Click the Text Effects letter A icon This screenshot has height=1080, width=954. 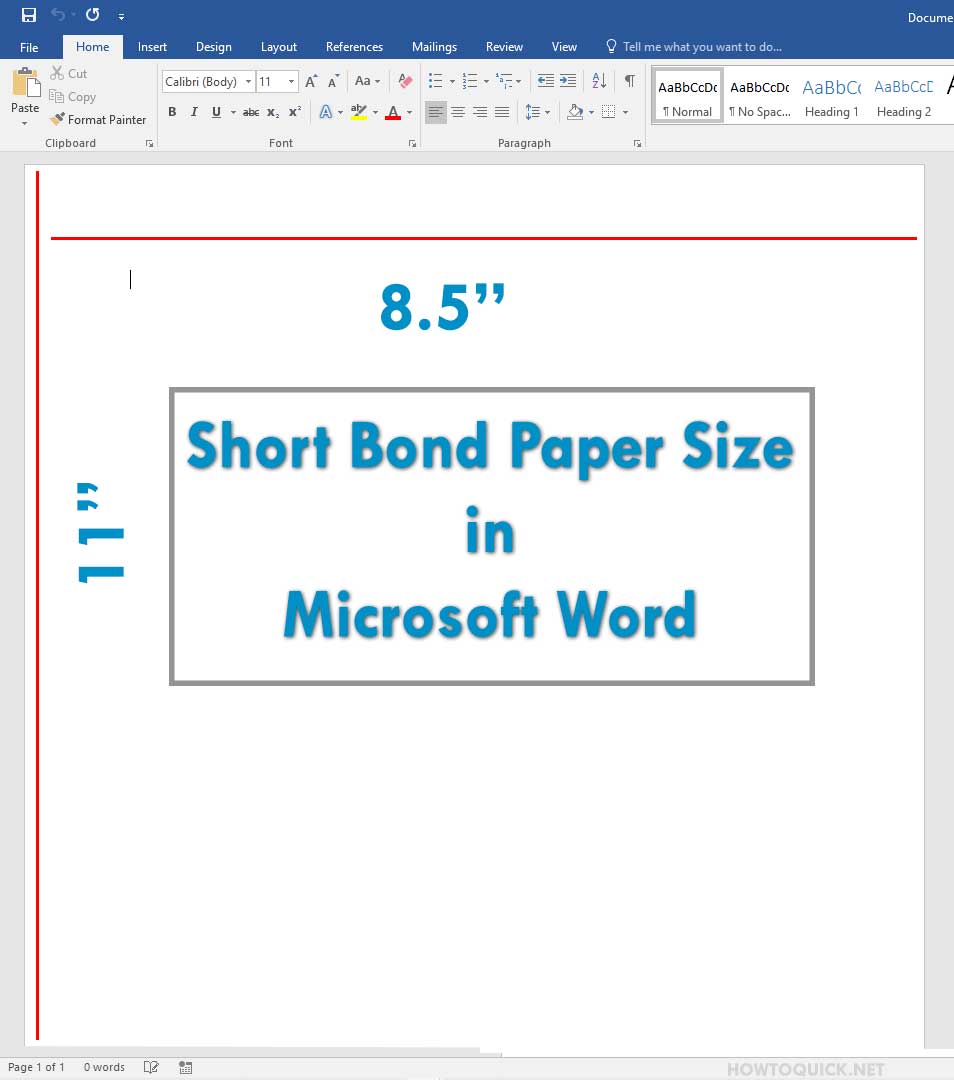[x=326, y=112]
